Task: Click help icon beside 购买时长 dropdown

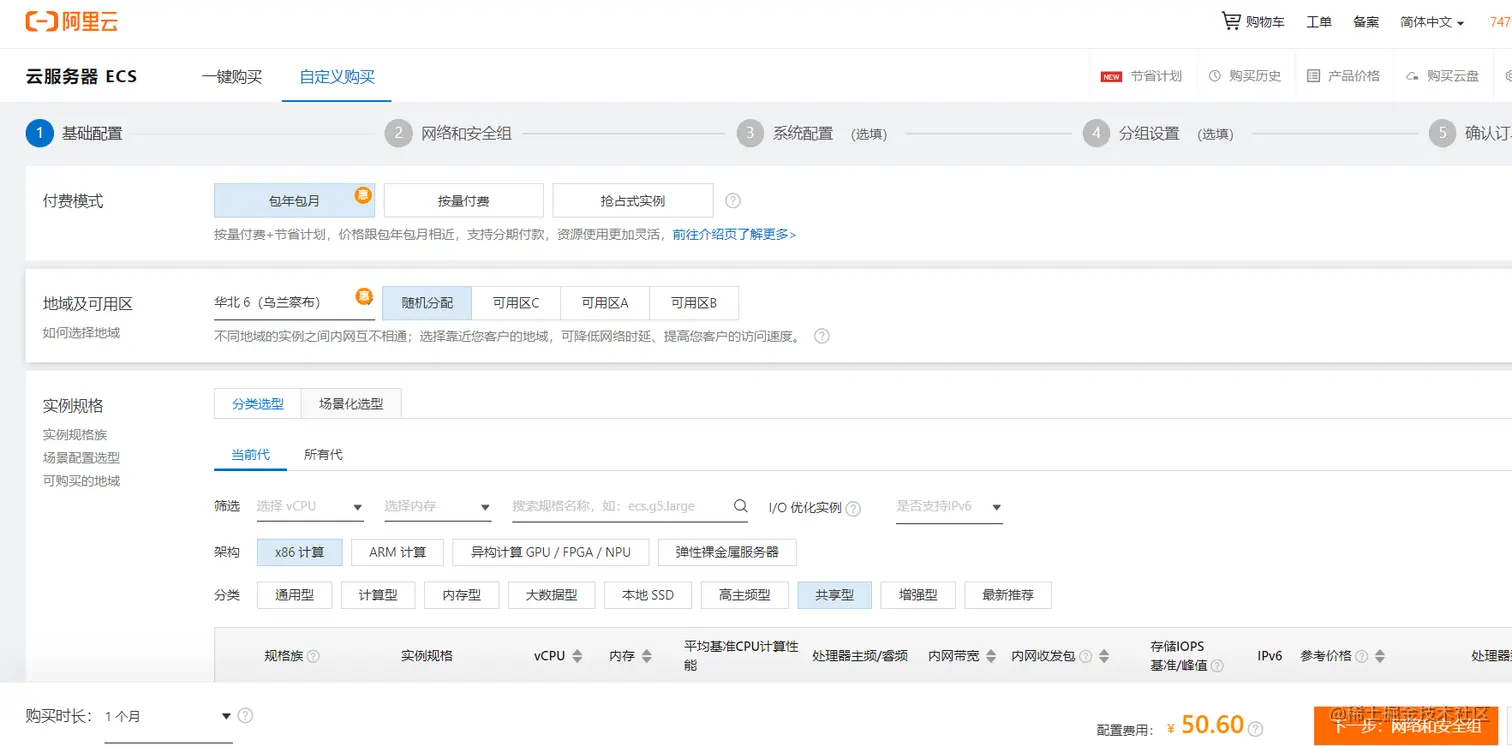Action: click(245, 715)
